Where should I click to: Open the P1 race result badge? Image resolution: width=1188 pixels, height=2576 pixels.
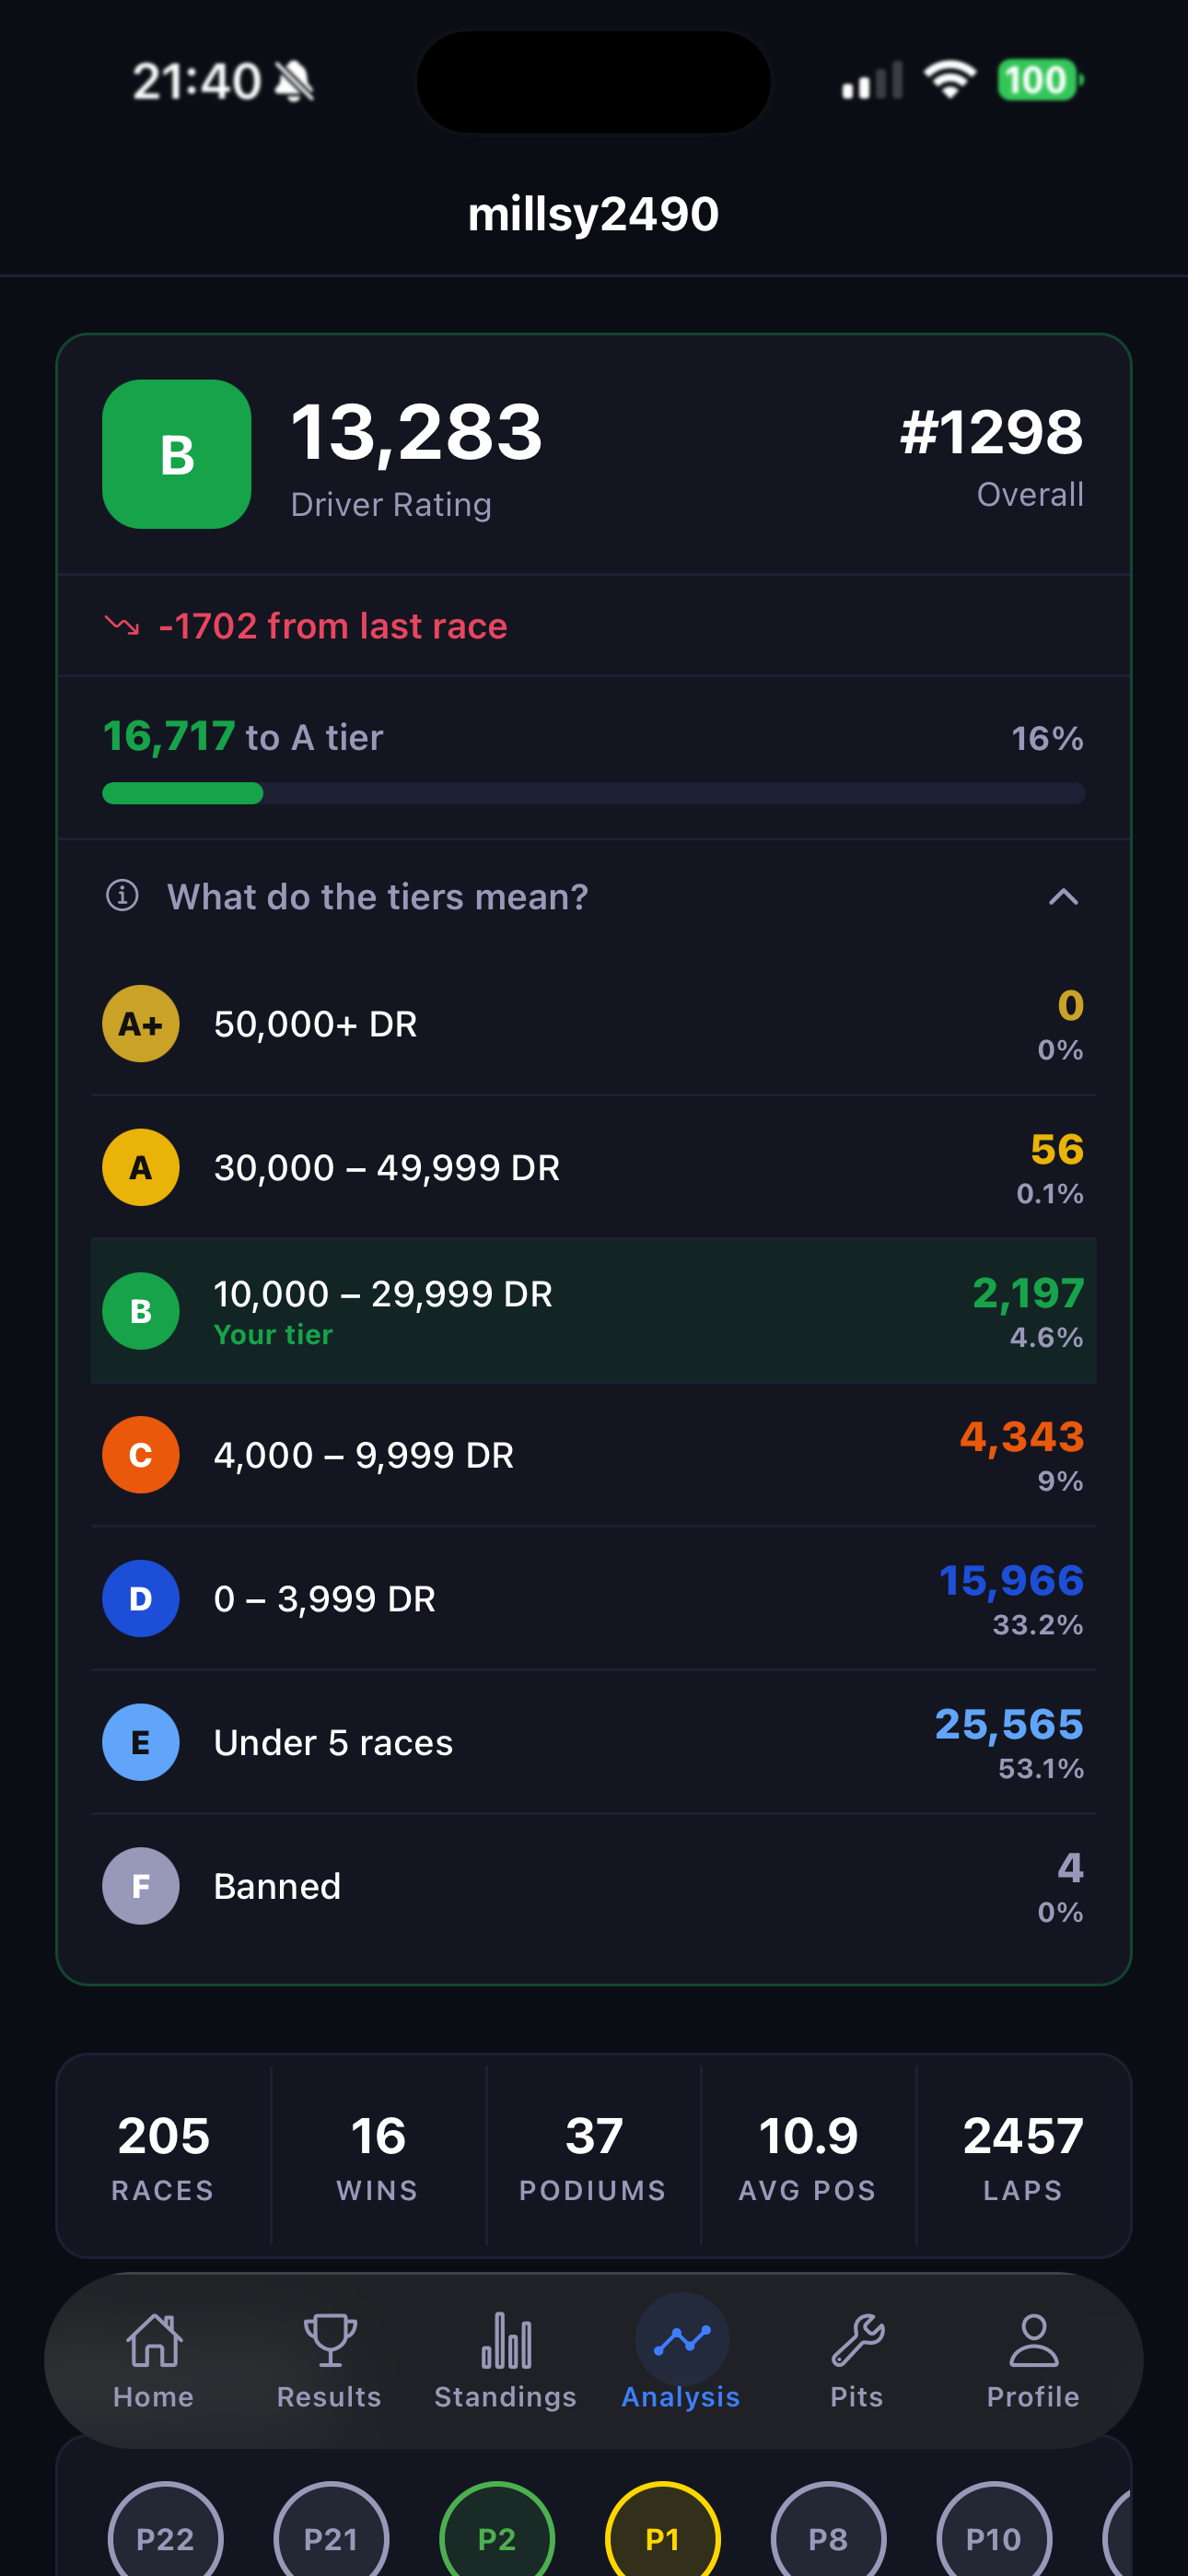click(x=663, y=2530)
